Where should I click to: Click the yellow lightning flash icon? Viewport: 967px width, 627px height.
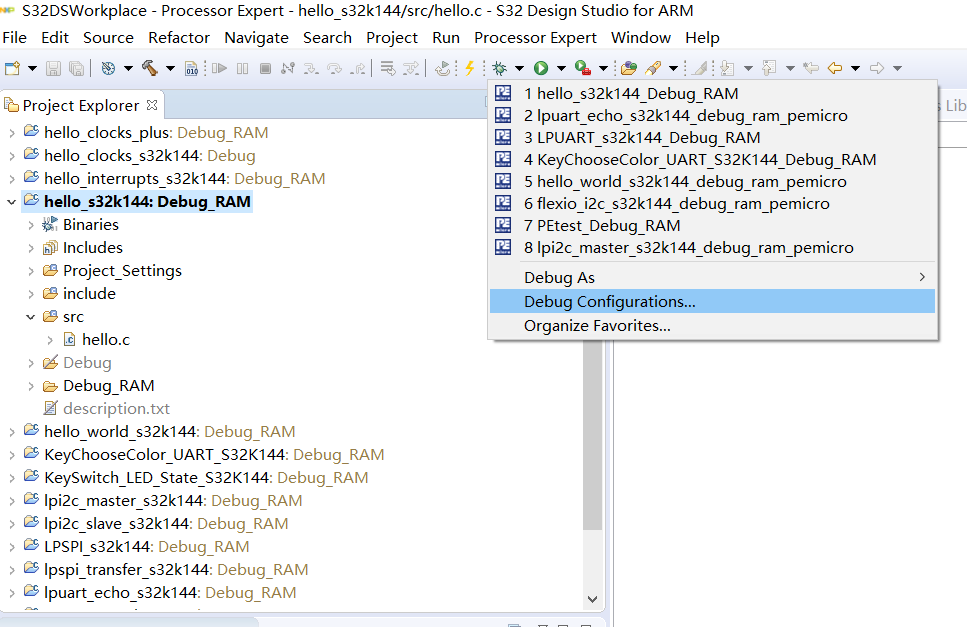pos(469,68)
